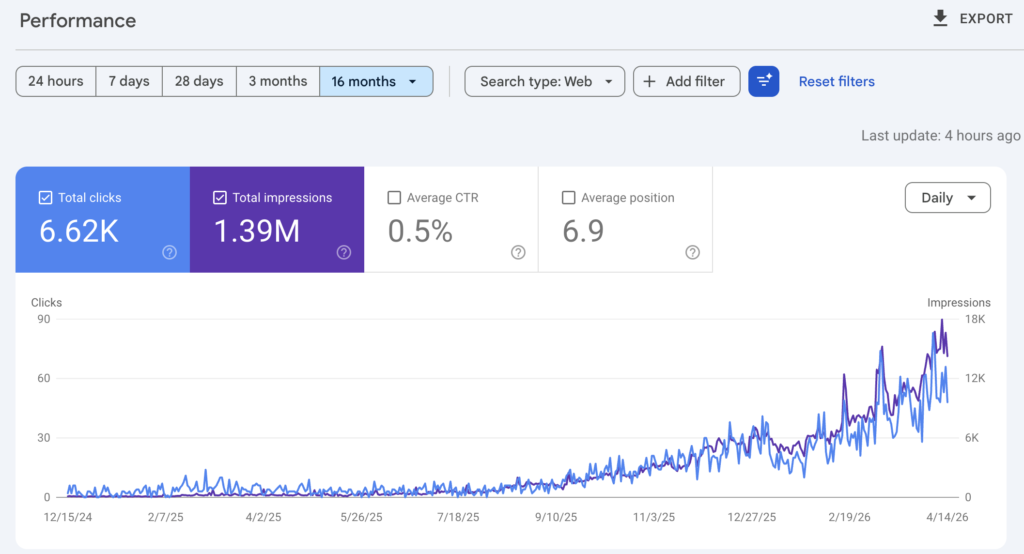Select the 24 hours date range tab
This screenshot has height=554, width=1024.
click(56, 82)
